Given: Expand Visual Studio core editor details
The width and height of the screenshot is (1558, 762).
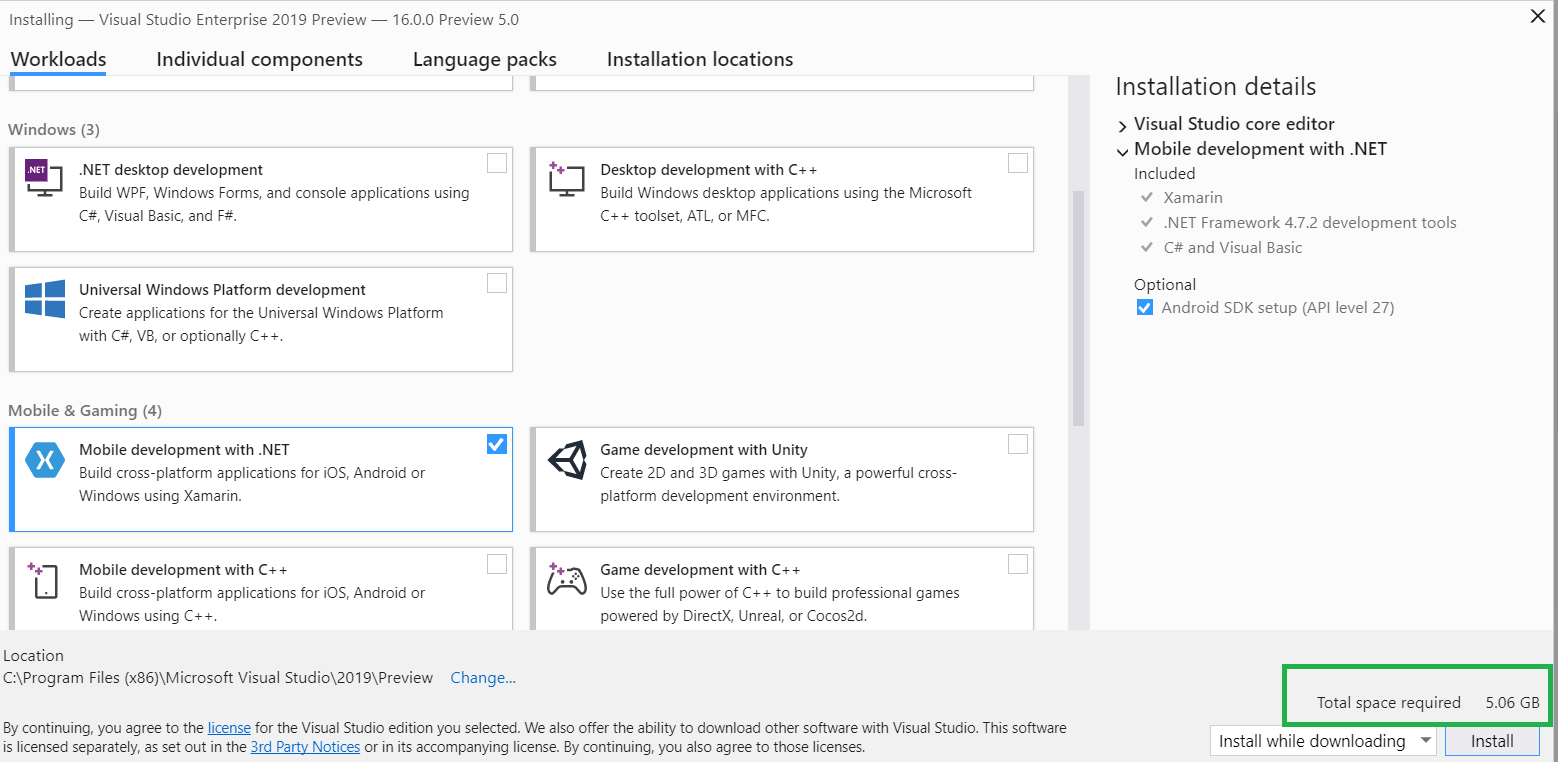Looking at the screenshot, I should [1122, 125].
